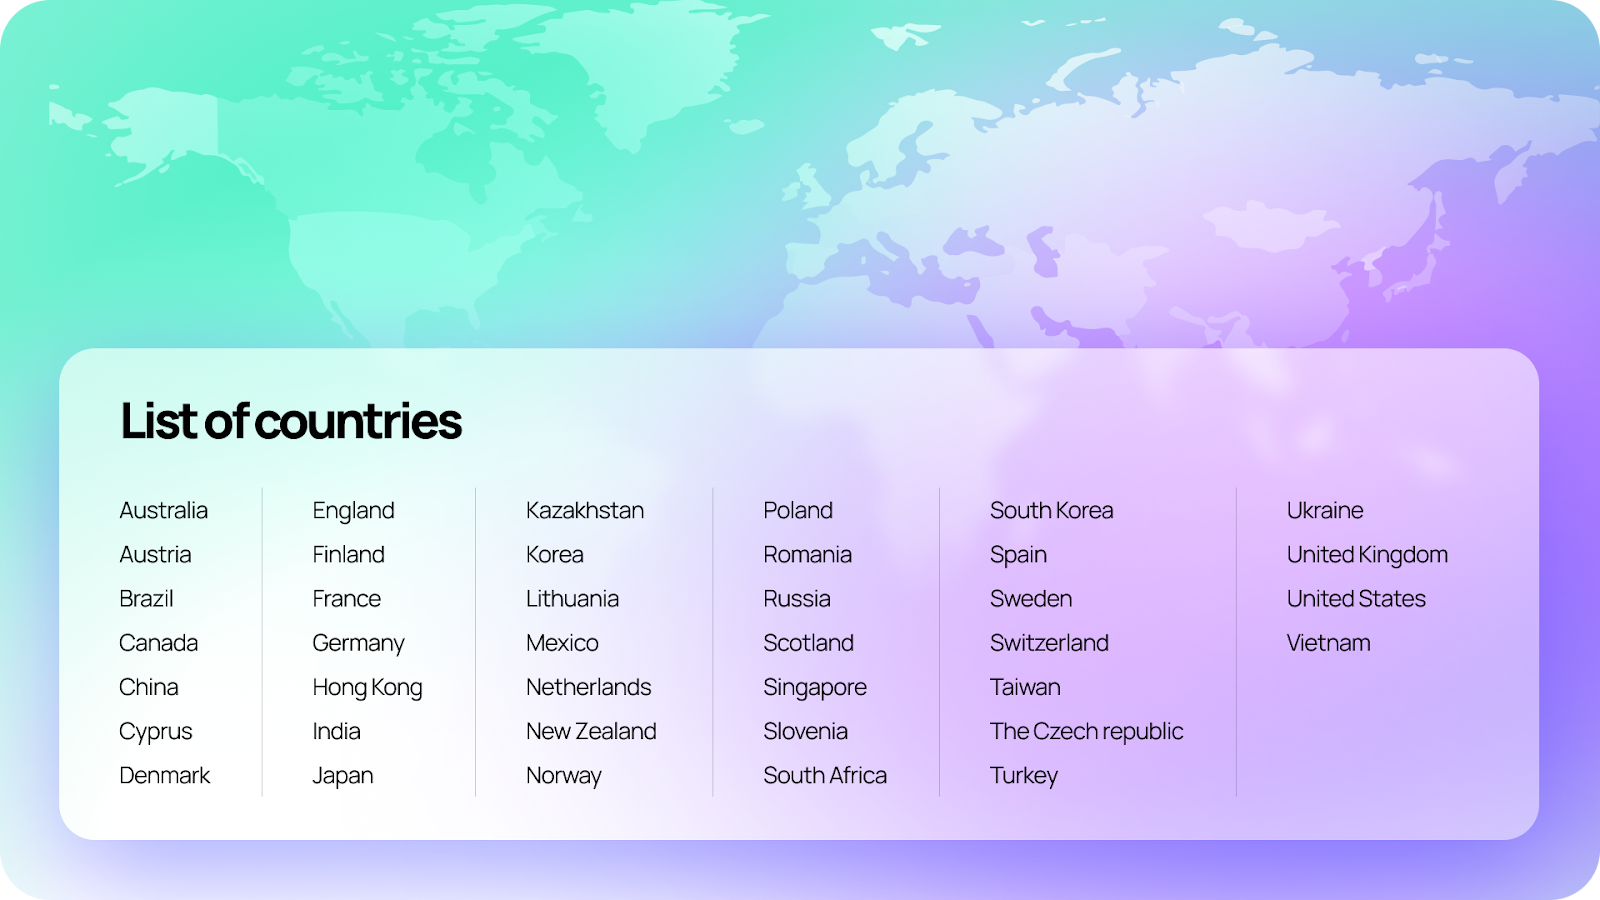Click 'The Czech republic'
Viewport: 1600px width, 900px height.
coord(1087,732)
